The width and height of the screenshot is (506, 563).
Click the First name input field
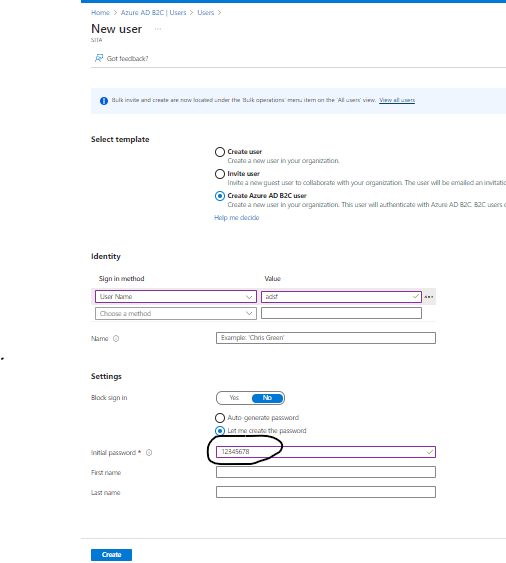coord(326,472)
